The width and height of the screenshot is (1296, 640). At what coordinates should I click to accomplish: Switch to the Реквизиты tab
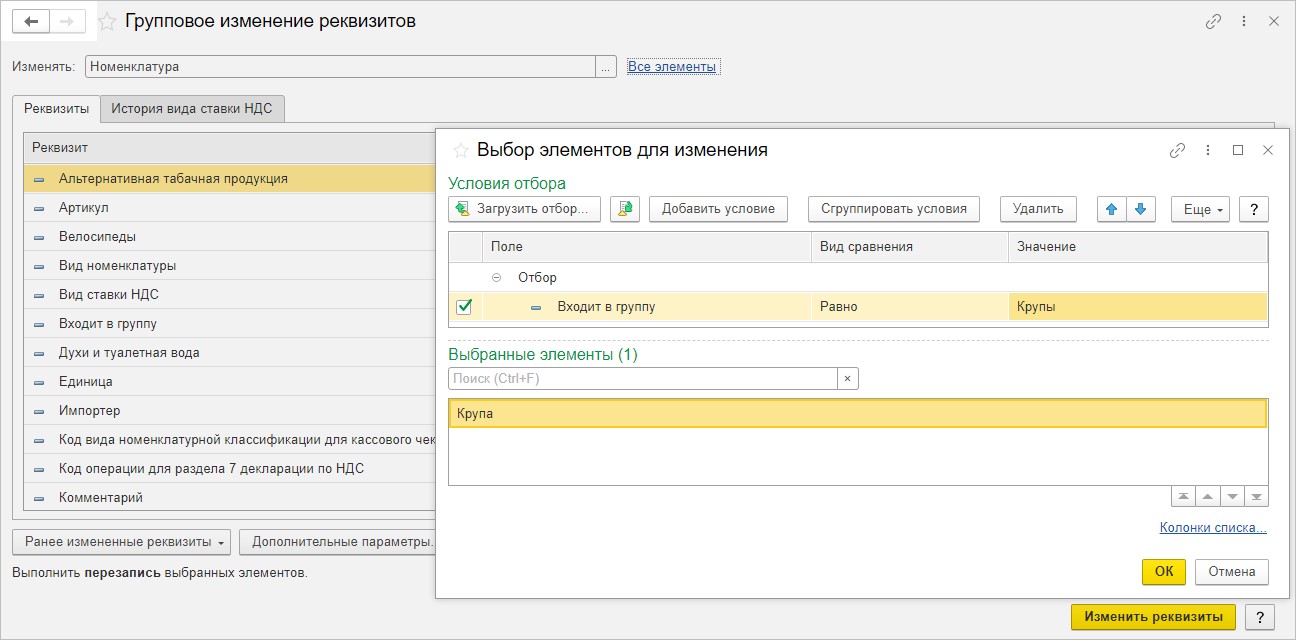pyautogui.click(x=57, y=109)
